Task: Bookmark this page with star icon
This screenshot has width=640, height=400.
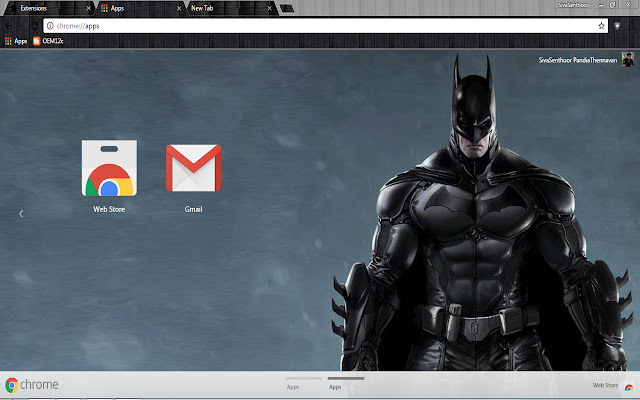Action: (x=601, y=26)
